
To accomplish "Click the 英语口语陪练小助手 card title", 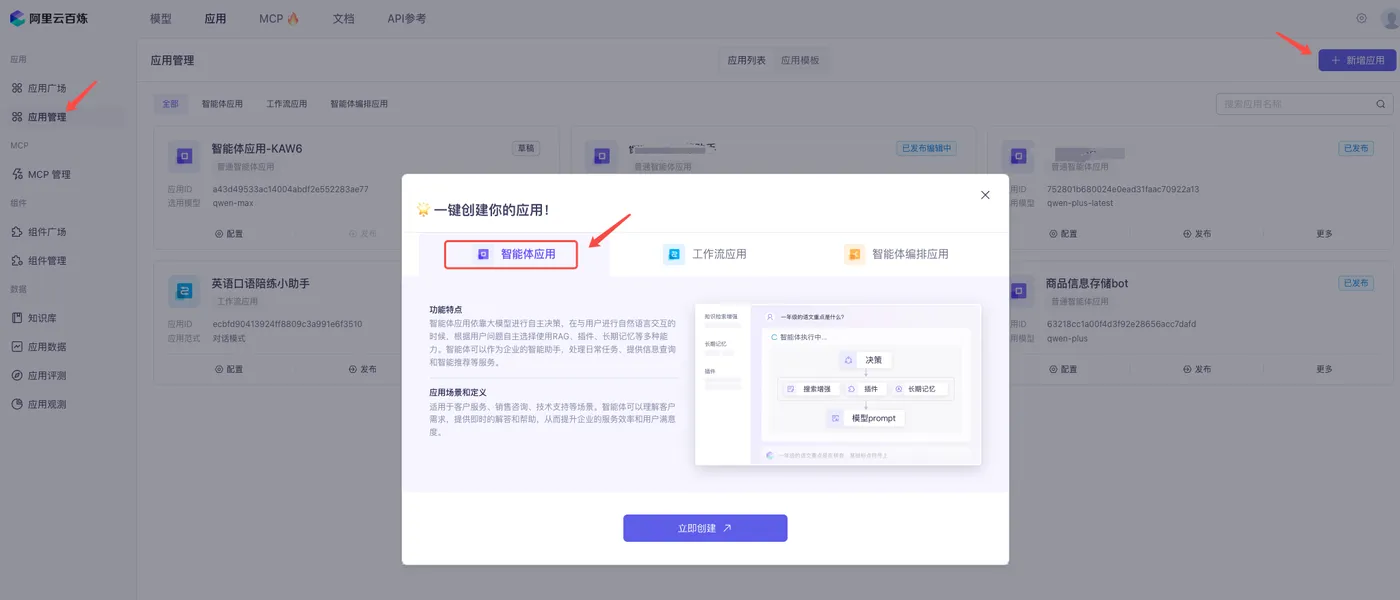I will click(261, 283).
